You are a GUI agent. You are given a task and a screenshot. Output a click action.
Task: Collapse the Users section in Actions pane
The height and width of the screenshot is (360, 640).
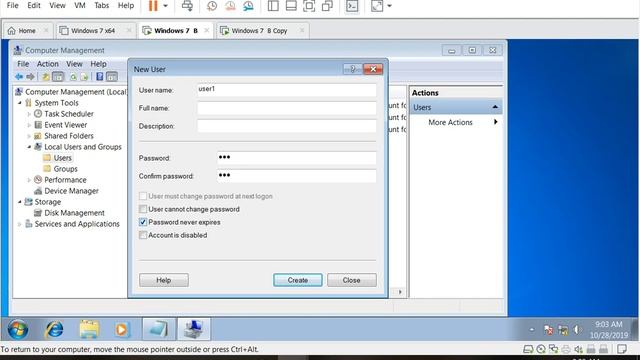(x=495, y=107)
